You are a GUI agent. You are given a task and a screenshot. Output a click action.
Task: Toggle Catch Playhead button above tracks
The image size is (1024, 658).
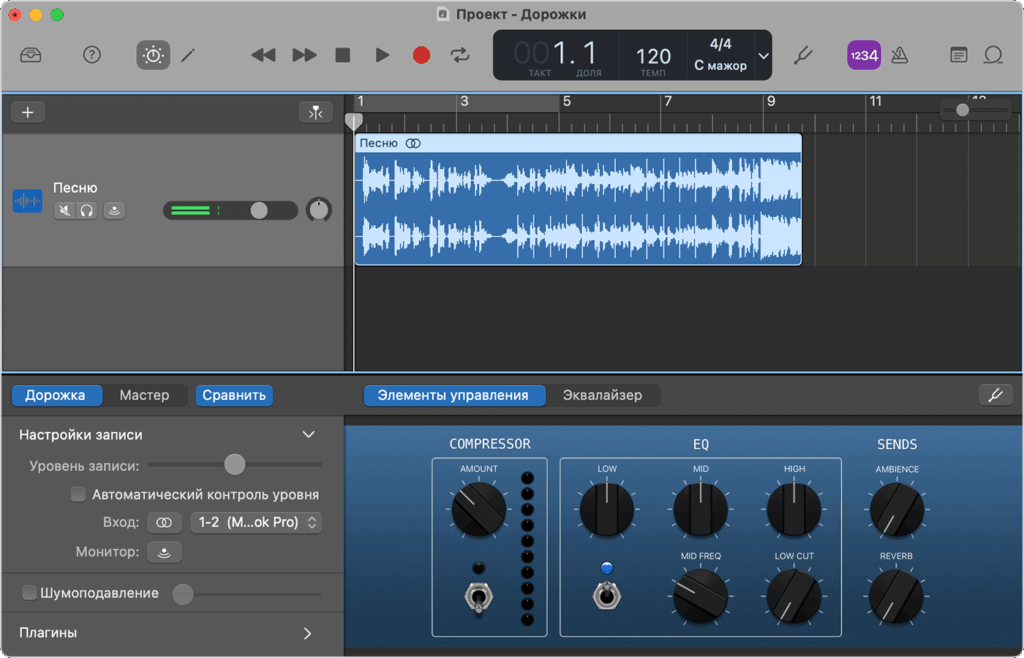click(x=315, y=112)
